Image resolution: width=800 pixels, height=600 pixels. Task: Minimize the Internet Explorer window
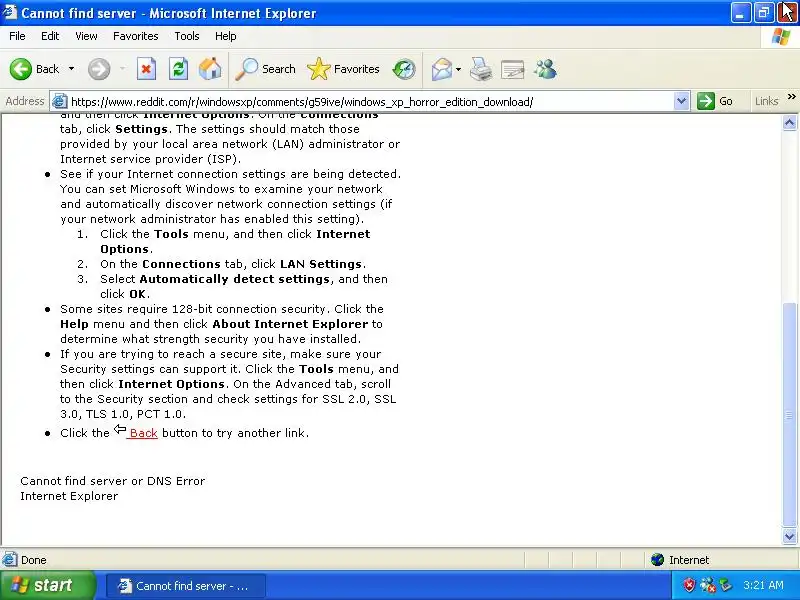point(741,13)
